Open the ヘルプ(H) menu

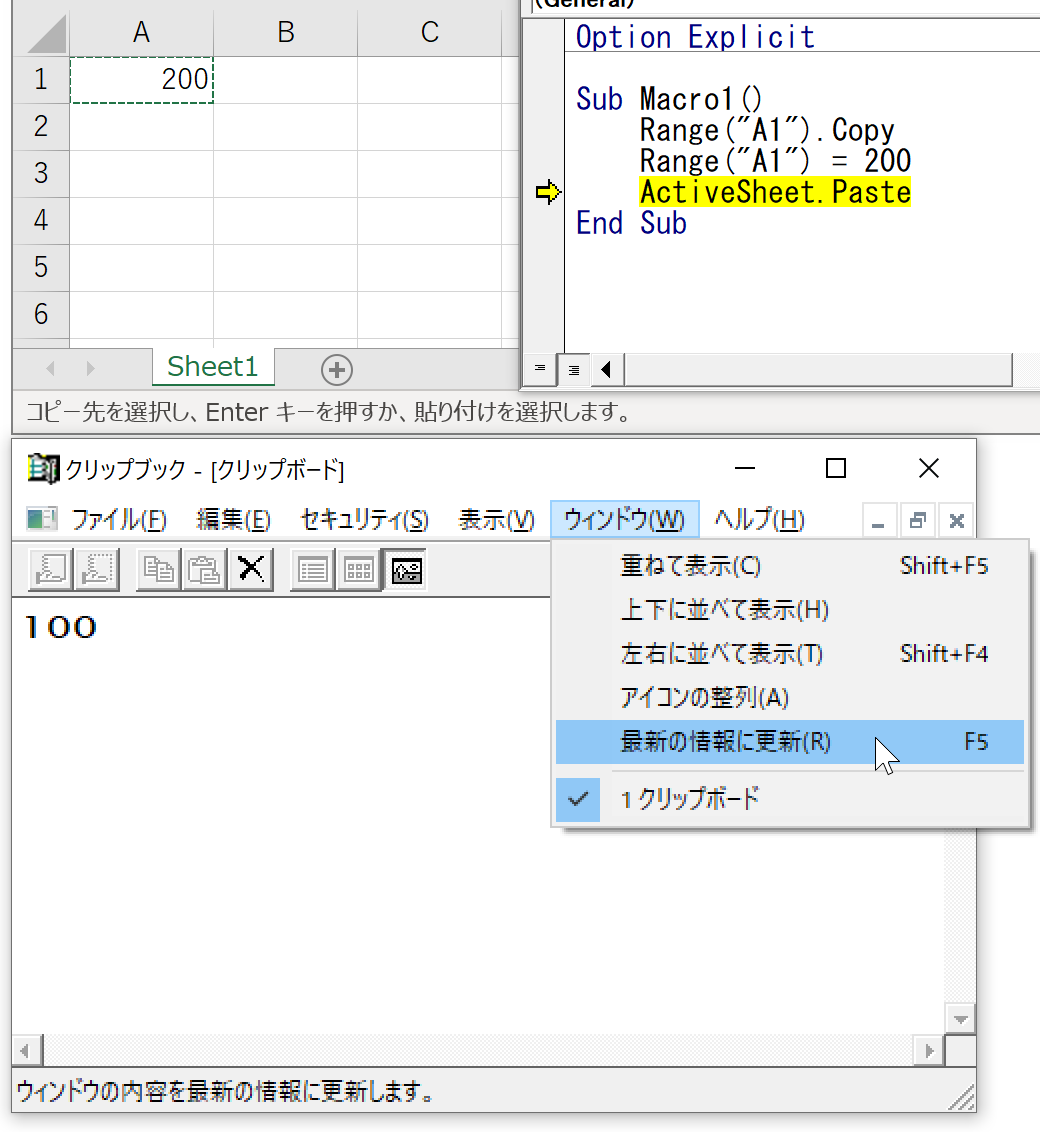(759, 520)
